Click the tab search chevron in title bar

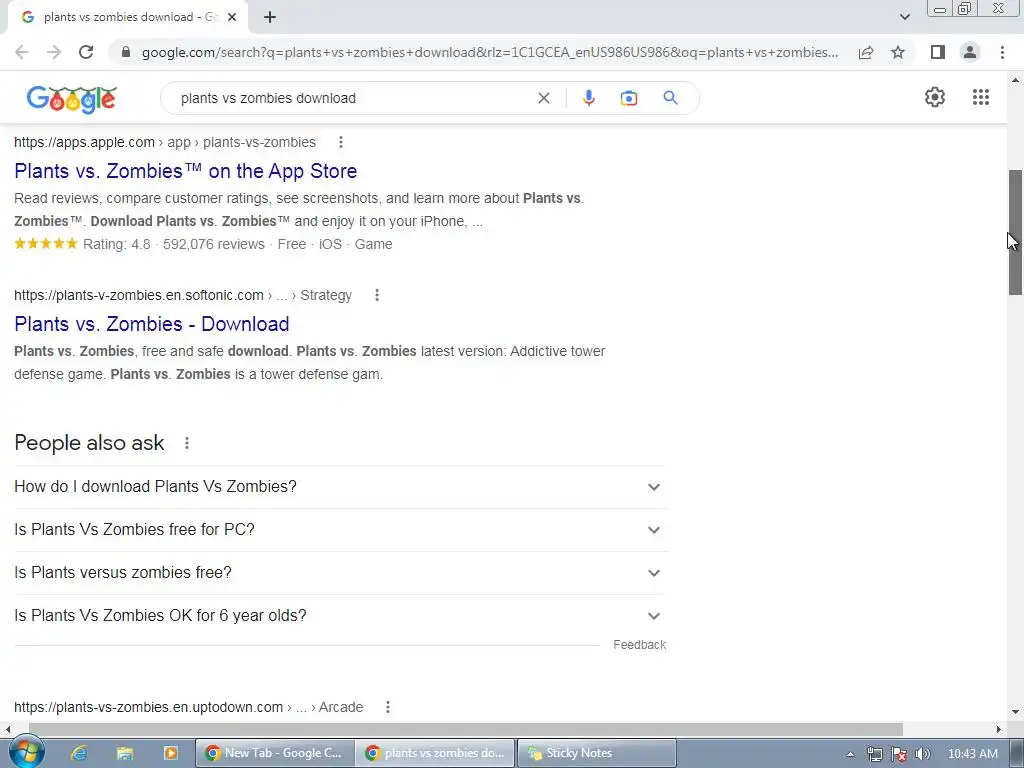[x=904, y=17]
